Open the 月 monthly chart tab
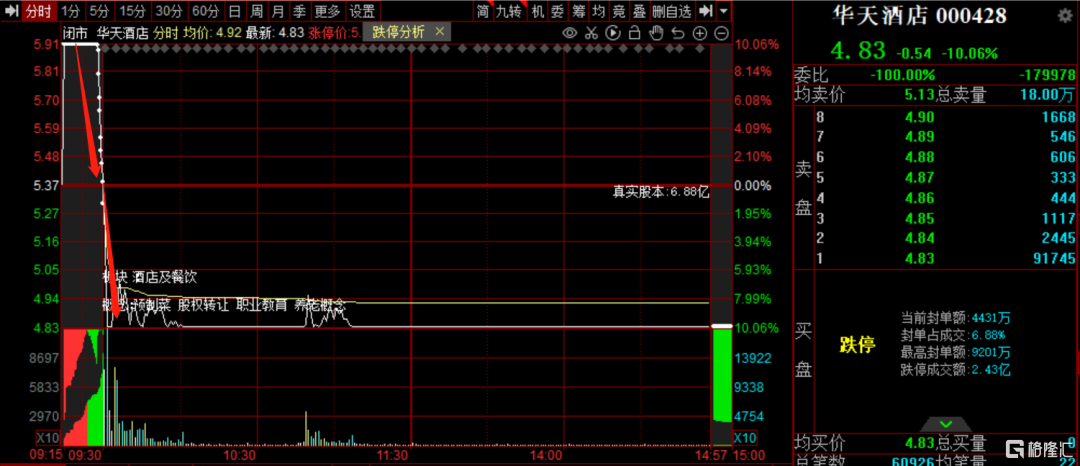The width and height of the screenshot is (1080, 466). tap(278, 10)
